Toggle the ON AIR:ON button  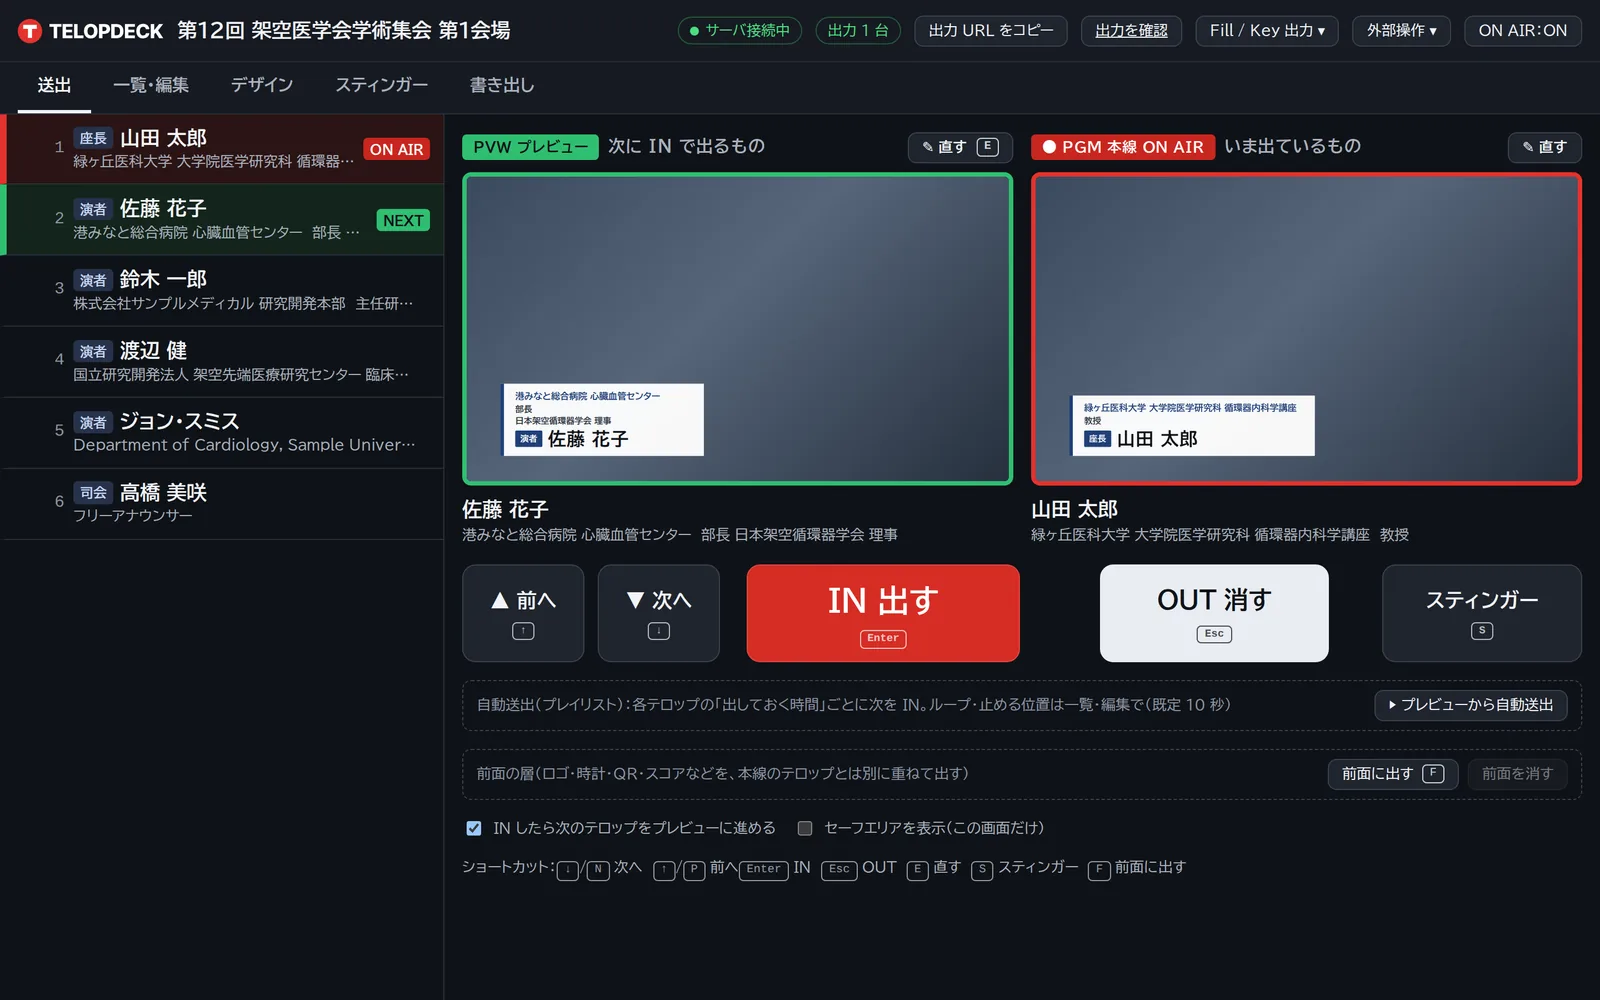click(x=1523, y=31)
